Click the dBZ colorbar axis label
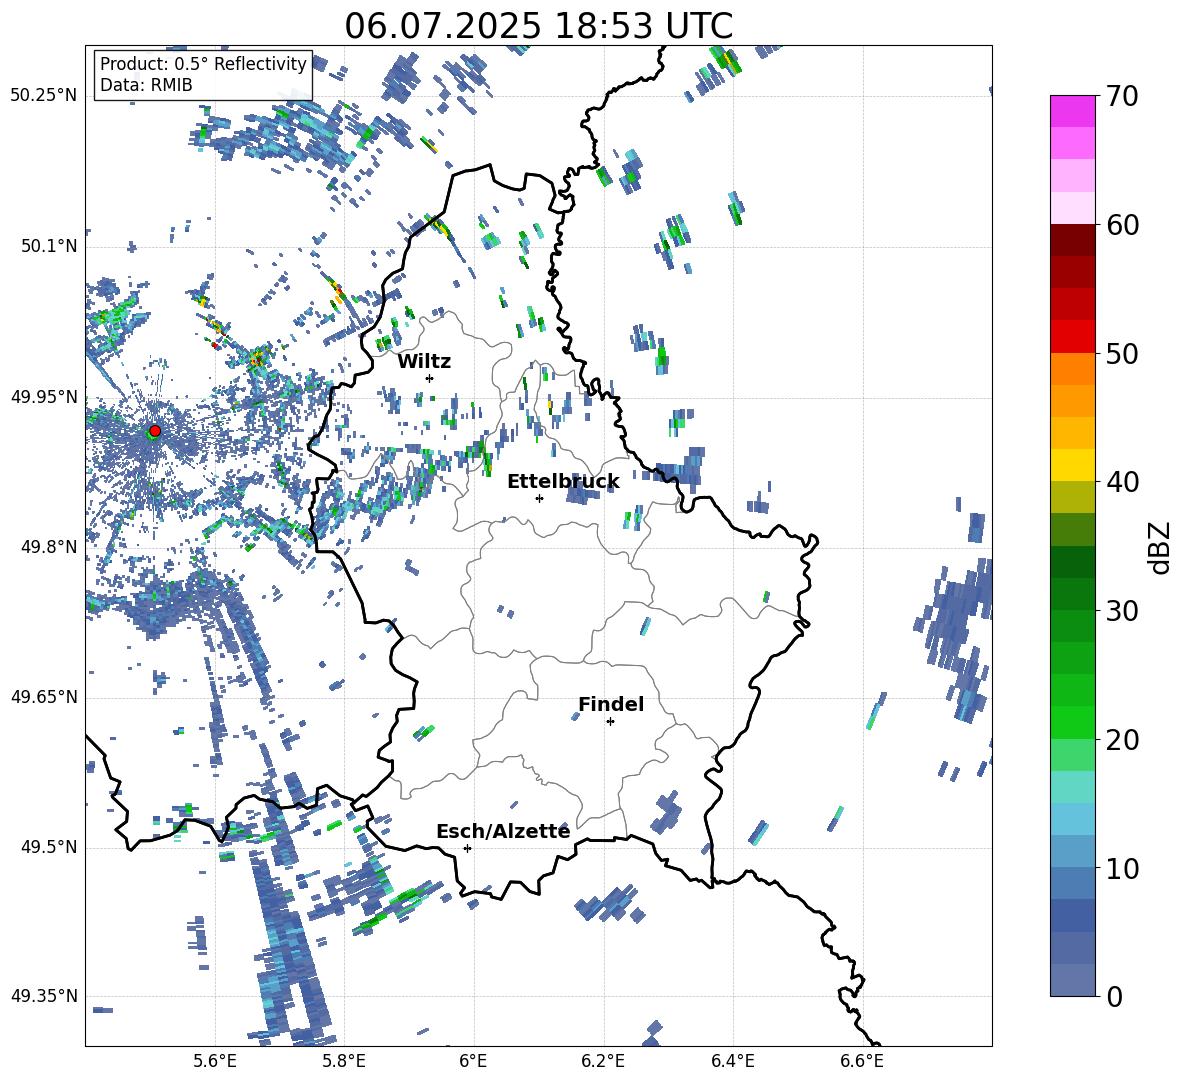Image resolution: width=1184 pixels, height=1081 pixels. coord(1161,547)
